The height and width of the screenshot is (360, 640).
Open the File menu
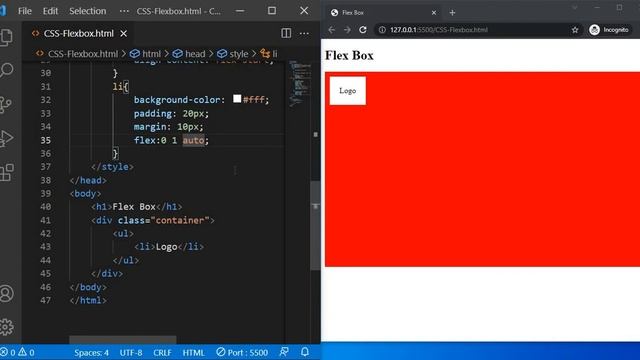click(x=24, y=11)
